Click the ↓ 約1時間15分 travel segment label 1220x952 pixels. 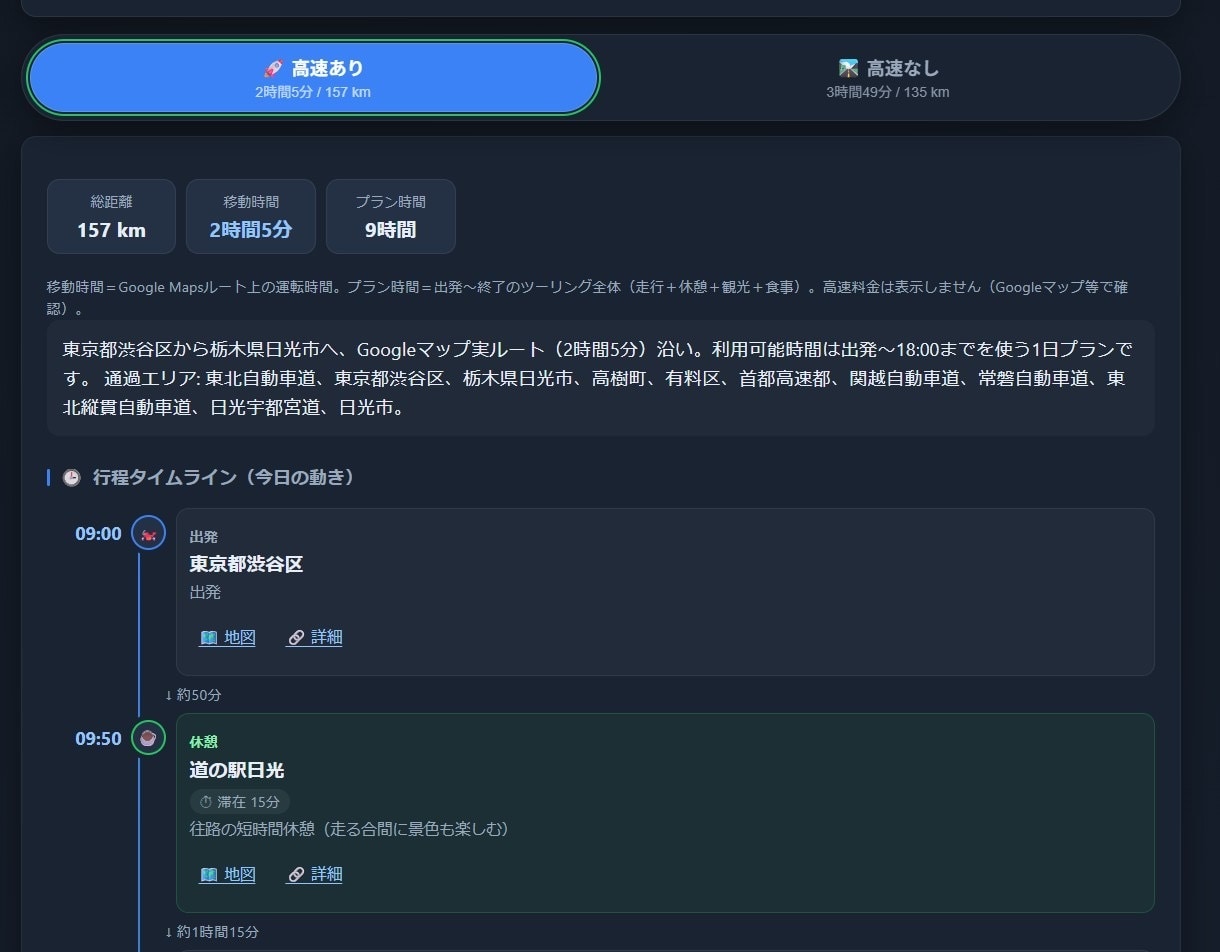pos(212,932)
